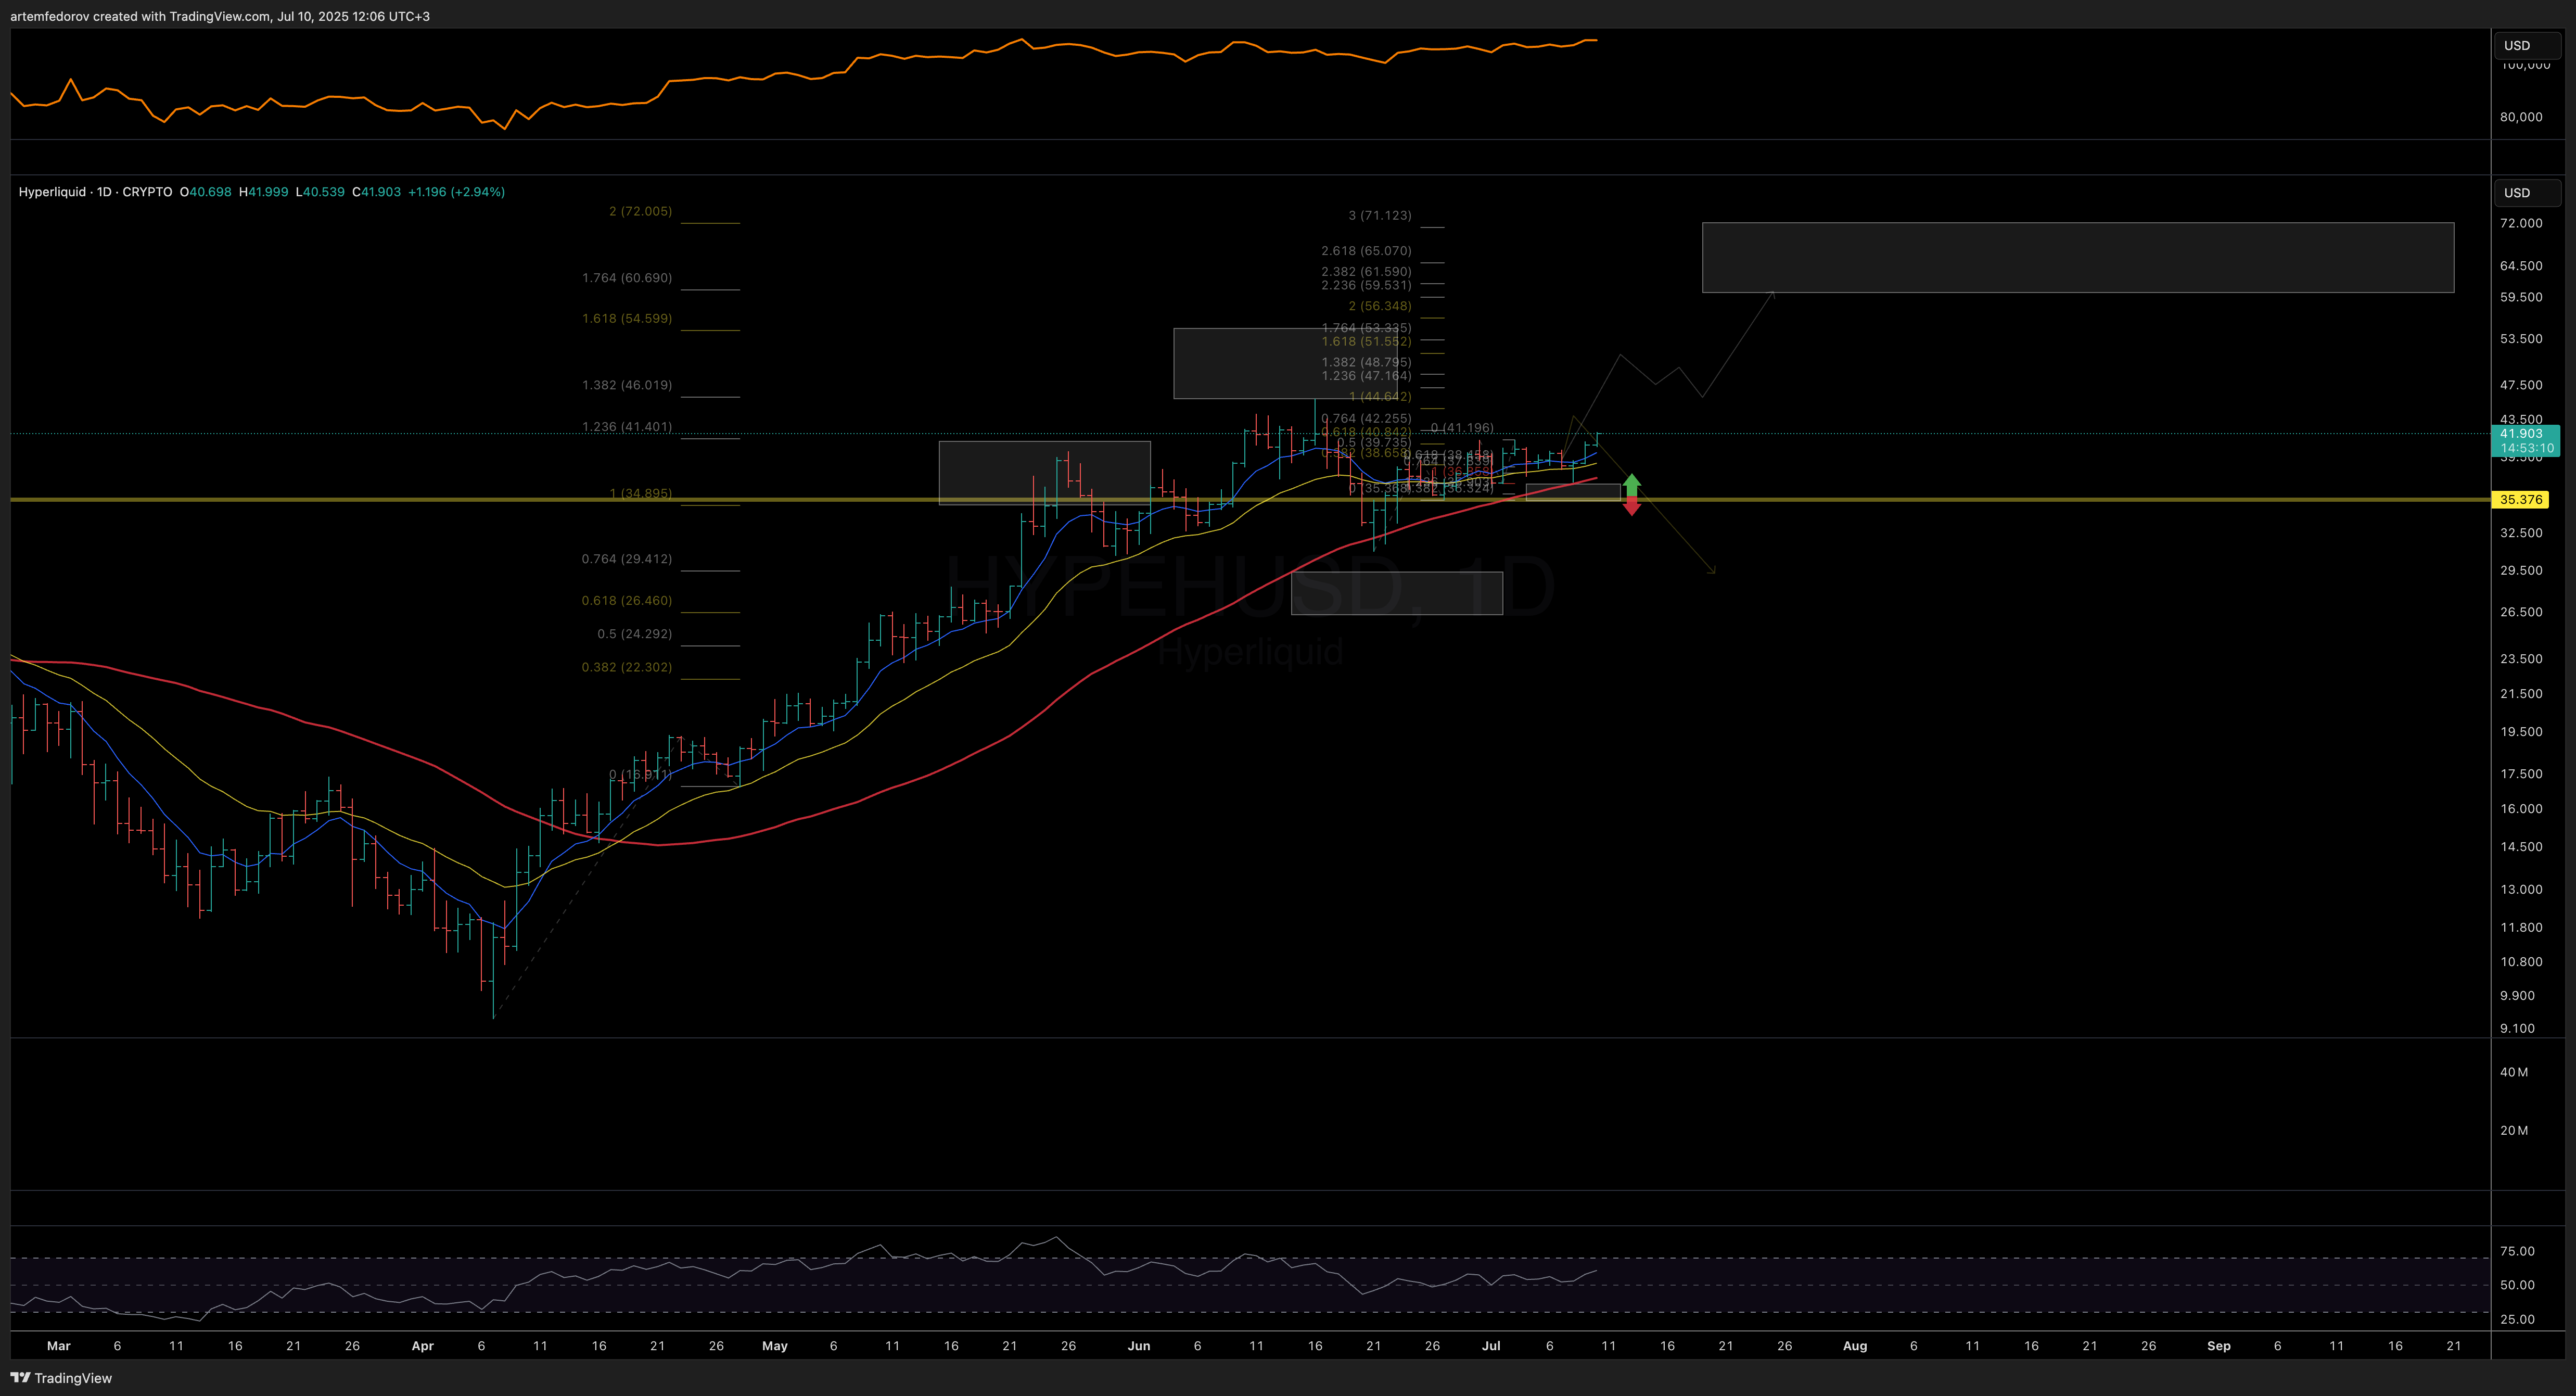Viewport: 2576px width, 1396px height.
Task: Click Fib label 2.382 (61.590)
Action: click(x=1366, y=272)
